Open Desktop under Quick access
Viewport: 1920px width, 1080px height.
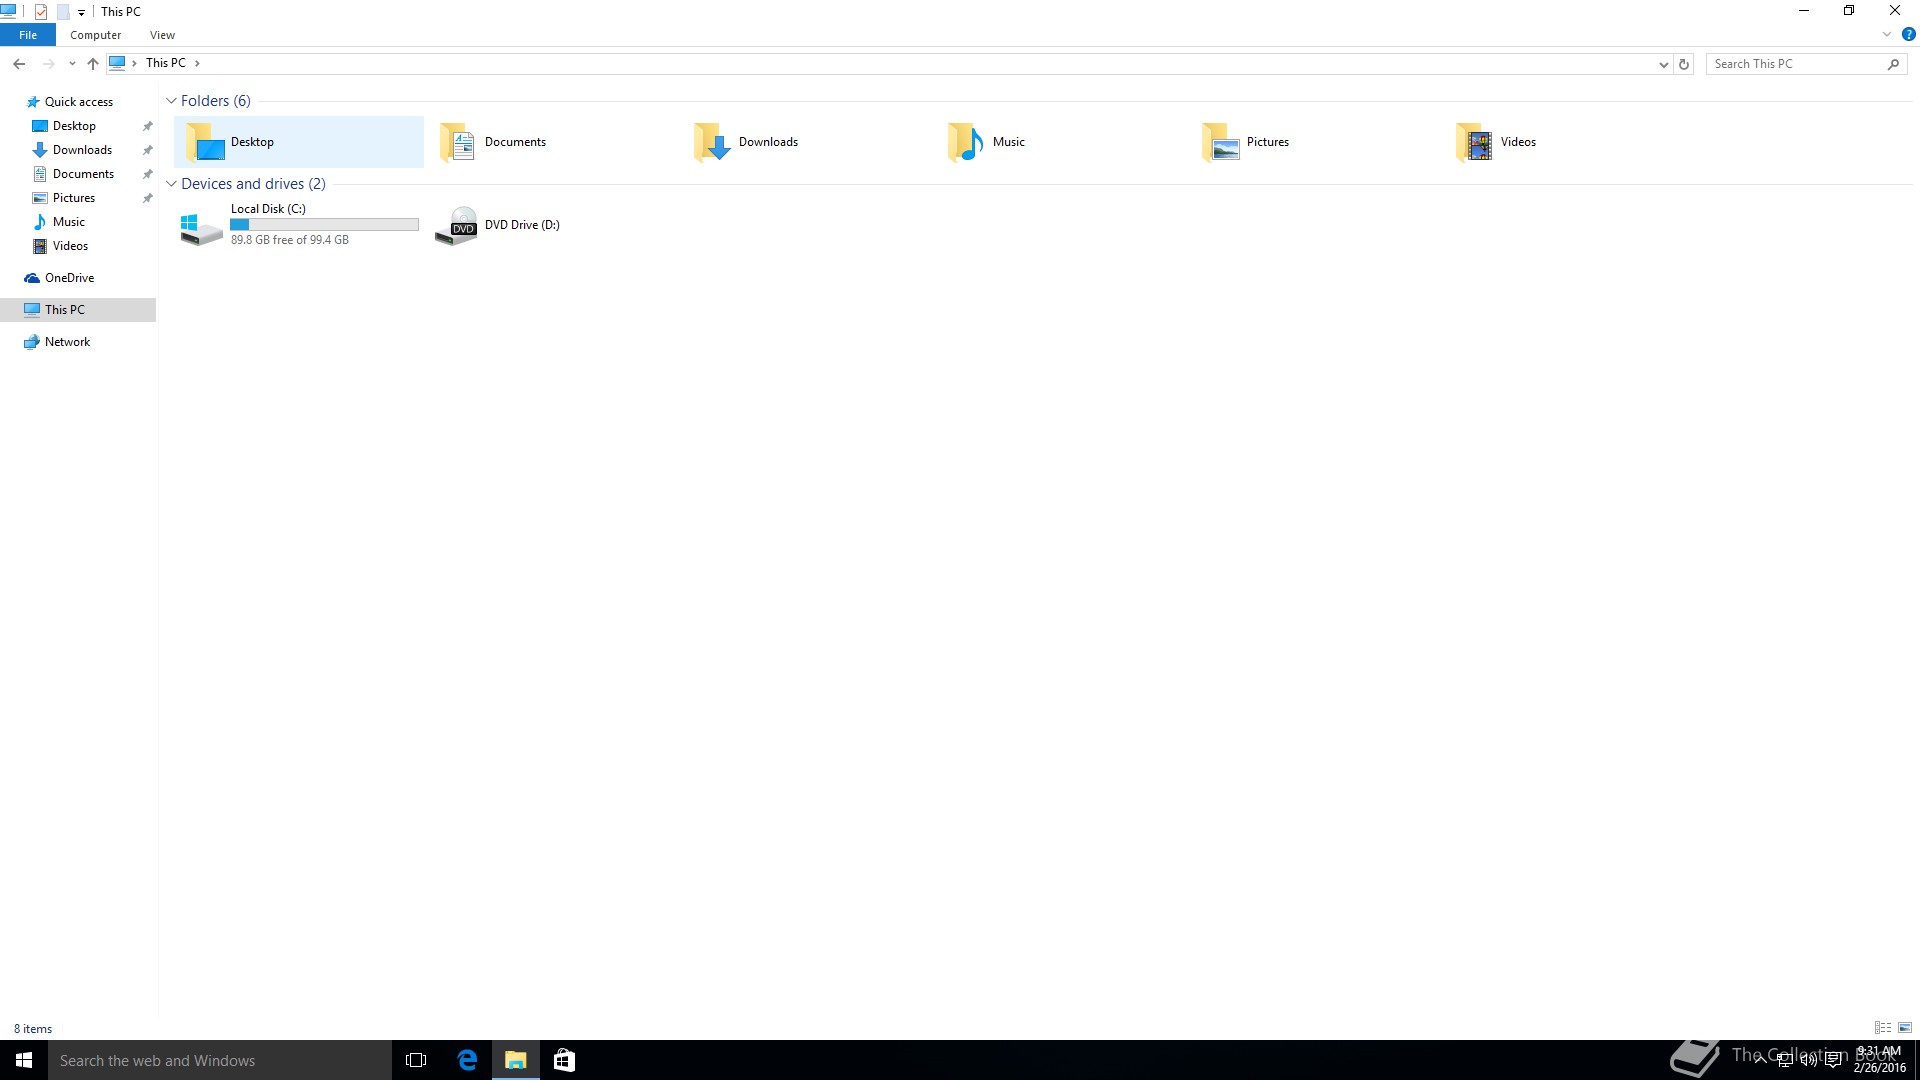tap(74, 126)
